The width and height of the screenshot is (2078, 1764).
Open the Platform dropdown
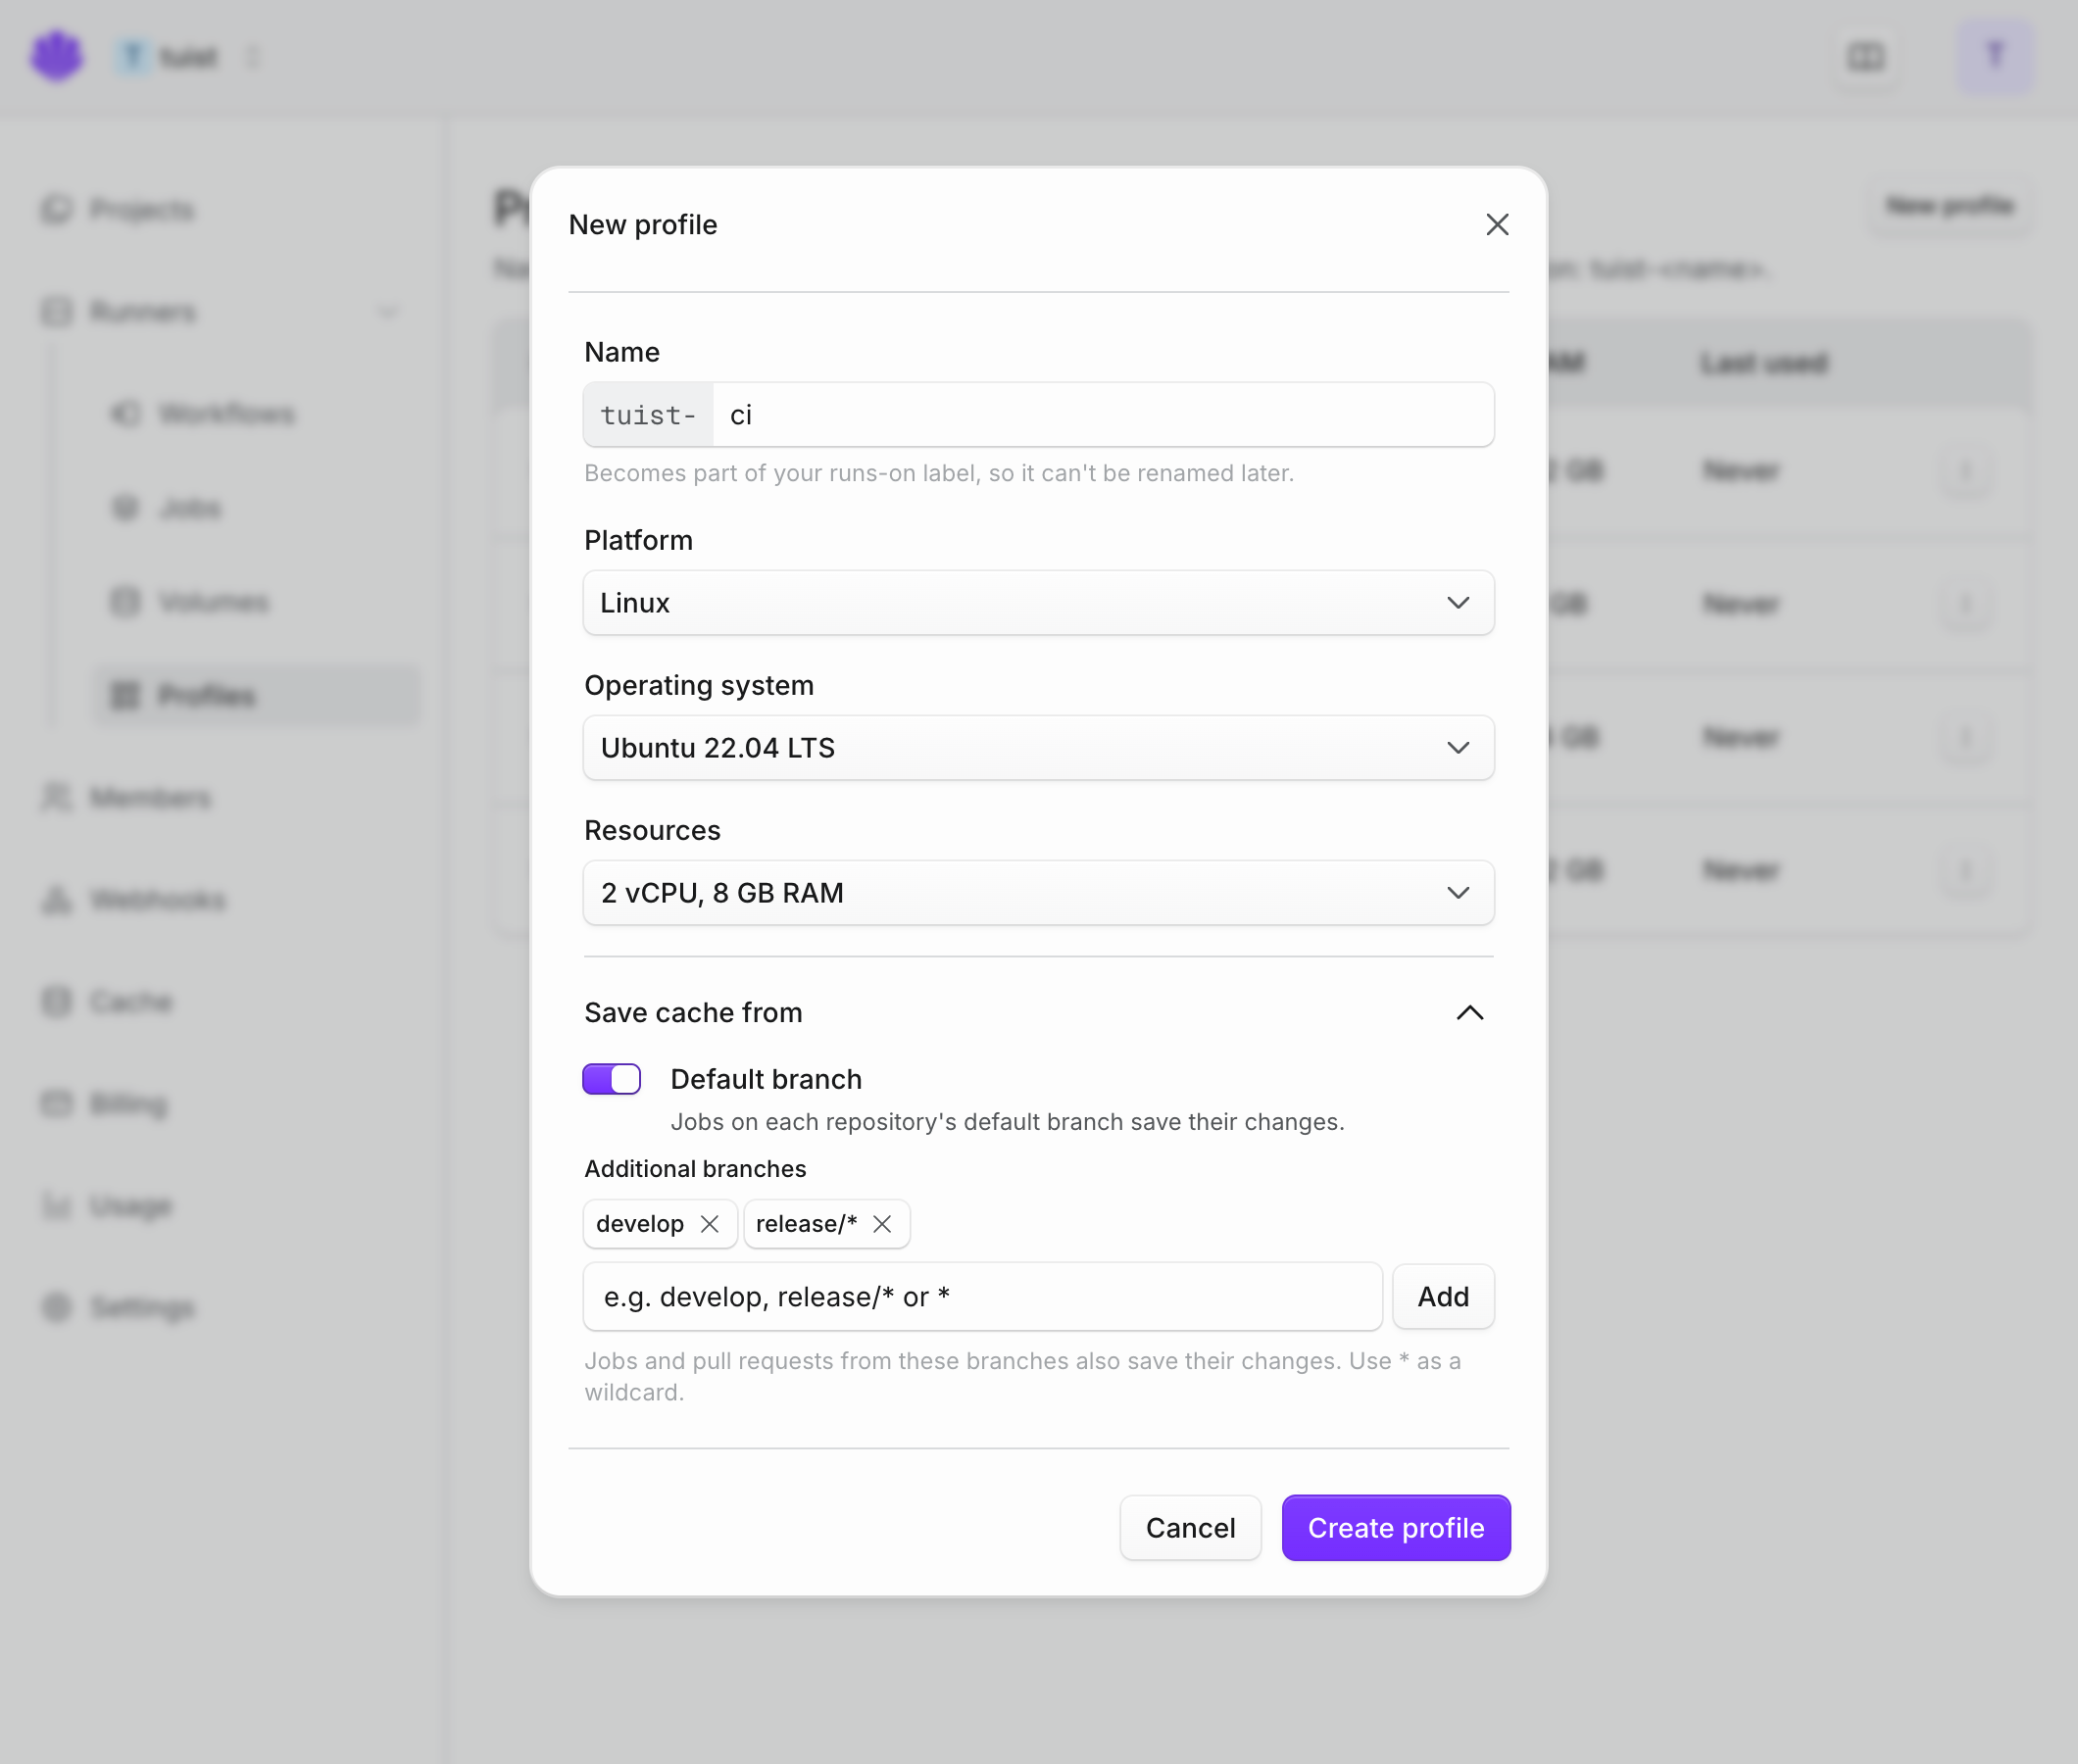click(1038, 603)
